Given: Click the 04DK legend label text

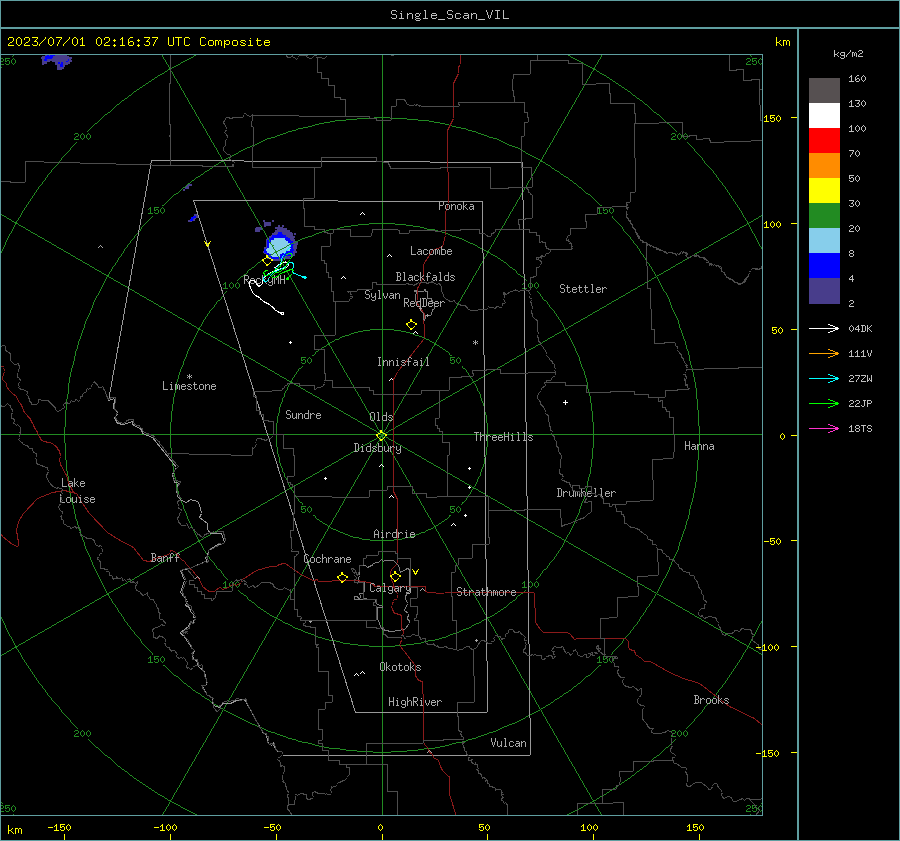Looking at the screenshot, I should tap(860, 329).
